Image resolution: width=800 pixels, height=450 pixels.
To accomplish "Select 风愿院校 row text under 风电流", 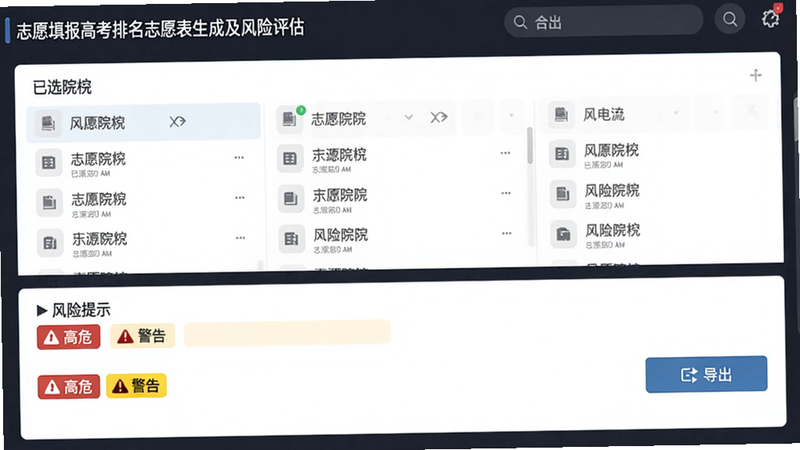I will [x=611, y=150].
